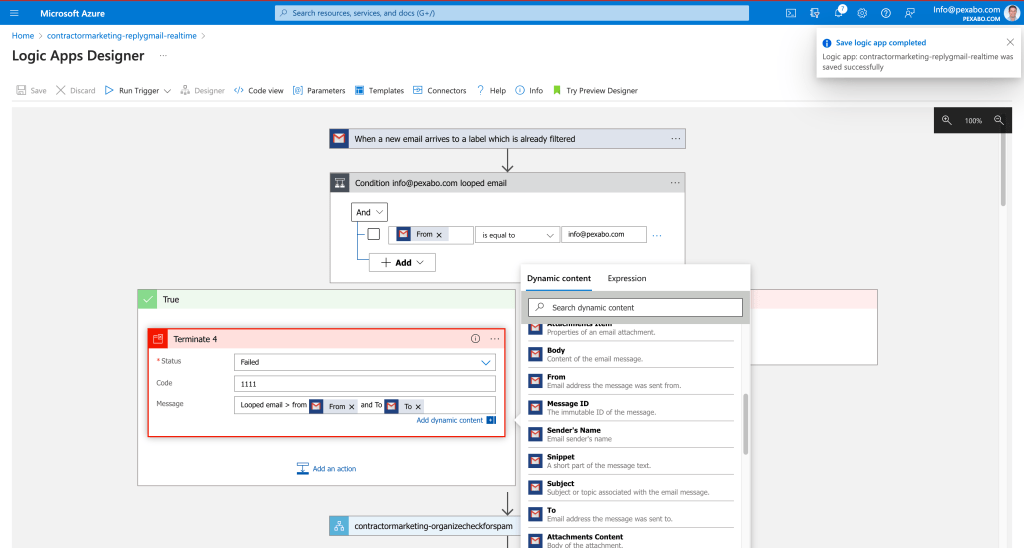Open the Condition card ellipsis menu

pos(675,183)
